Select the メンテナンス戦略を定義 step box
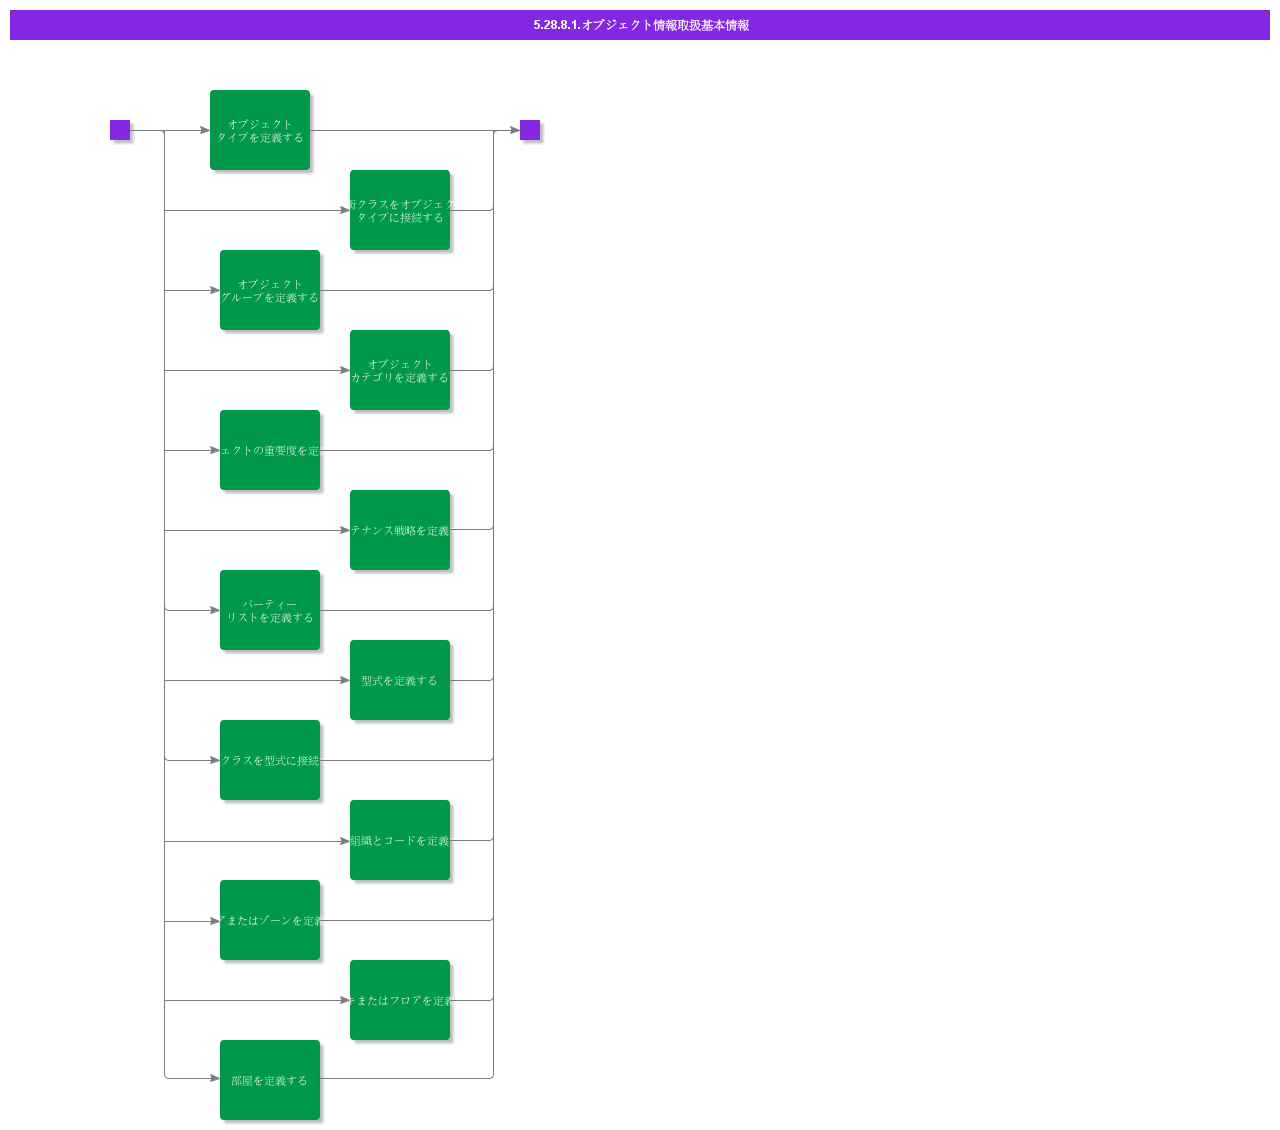Screen dimensions: 1280x1130 (400, 530)
